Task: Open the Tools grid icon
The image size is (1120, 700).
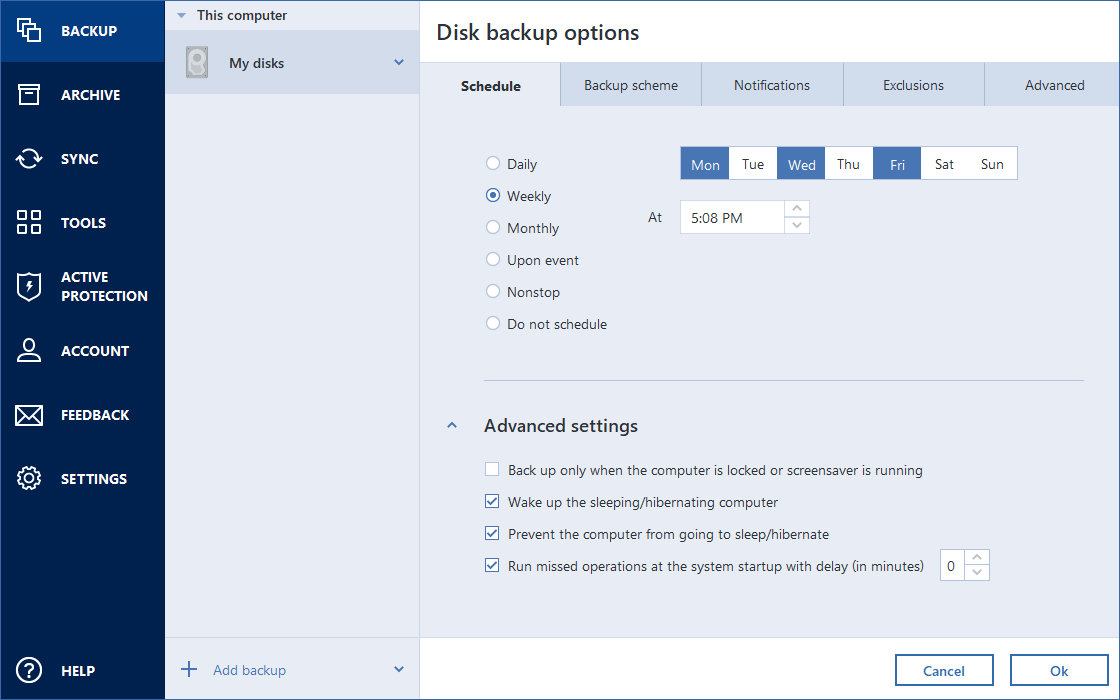Action: [x=29, y=223]
